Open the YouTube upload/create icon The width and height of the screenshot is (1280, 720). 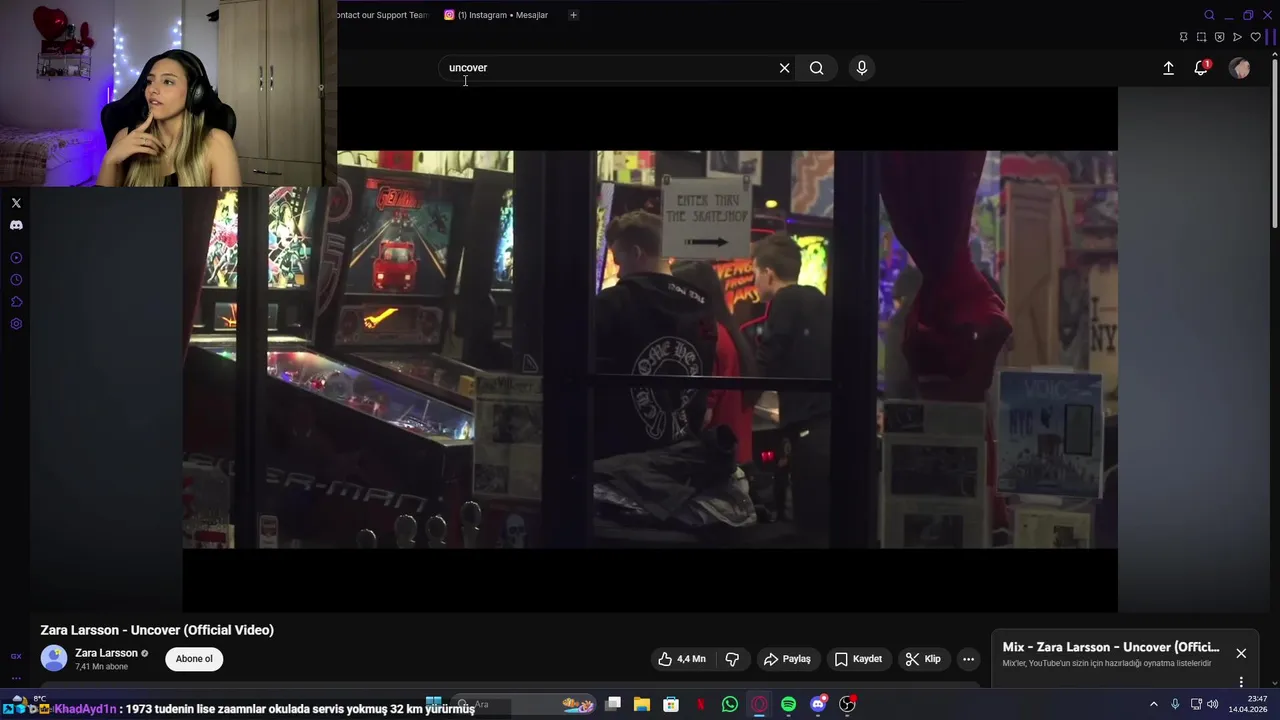(1168, 68)
